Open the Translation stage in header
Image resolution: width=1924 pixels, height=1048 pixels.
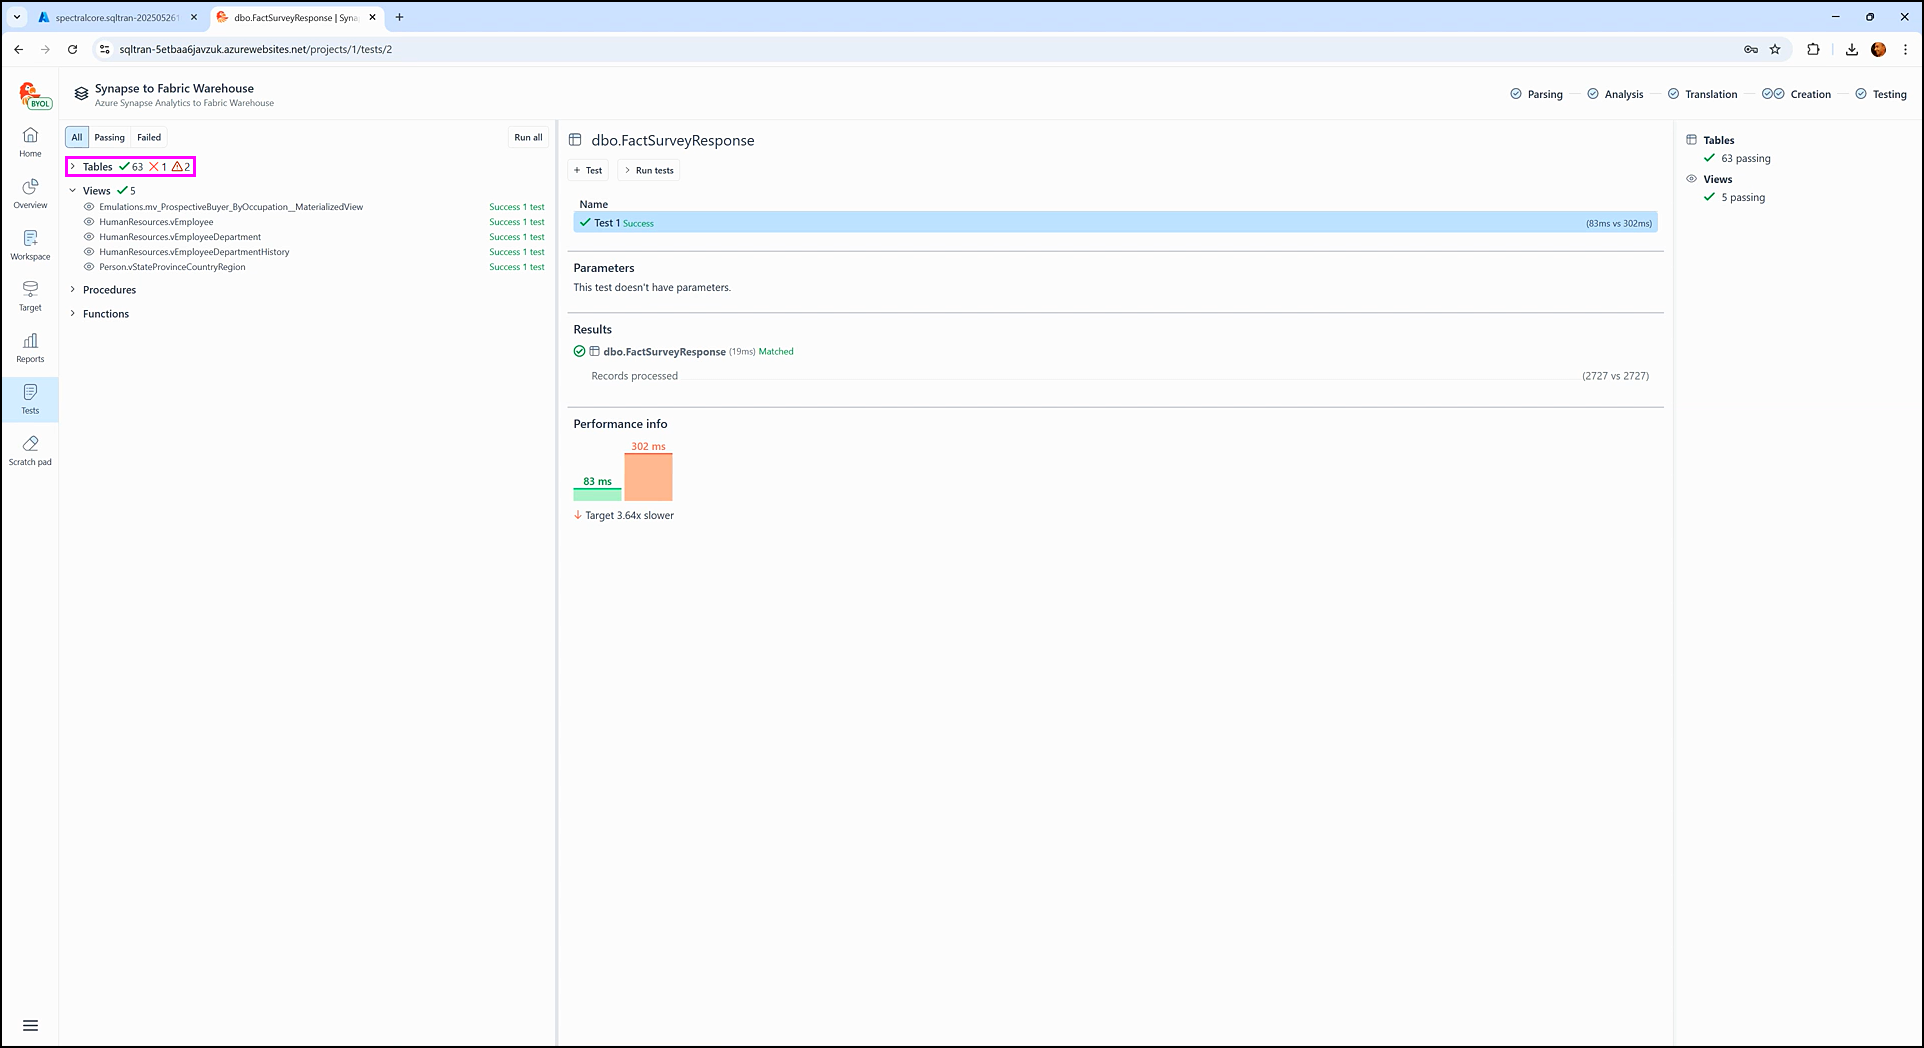(1710, 94)
